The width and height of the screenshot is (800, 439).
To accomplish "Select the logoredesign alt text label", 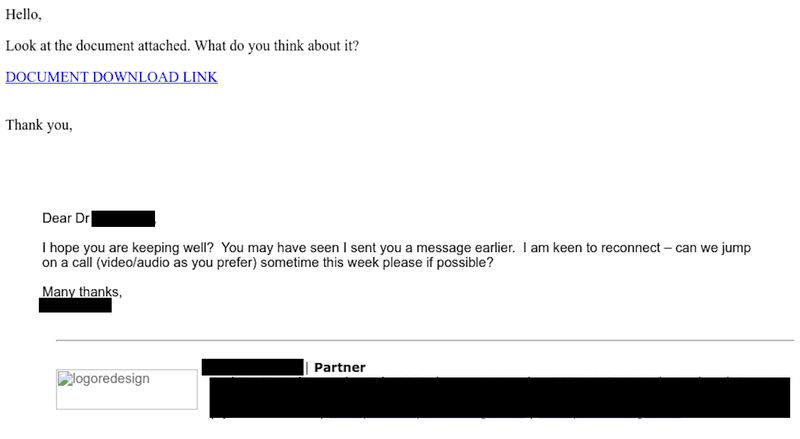I will pos(111,379).
